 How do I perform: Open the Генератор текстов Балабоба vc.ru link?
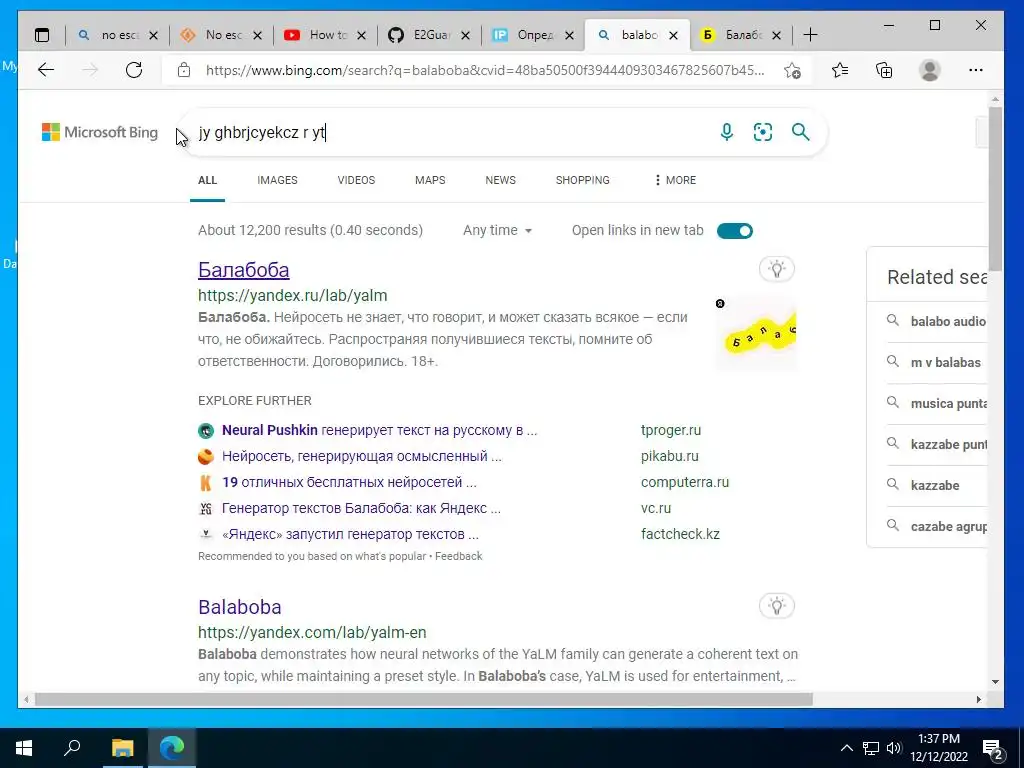[361, 508]
